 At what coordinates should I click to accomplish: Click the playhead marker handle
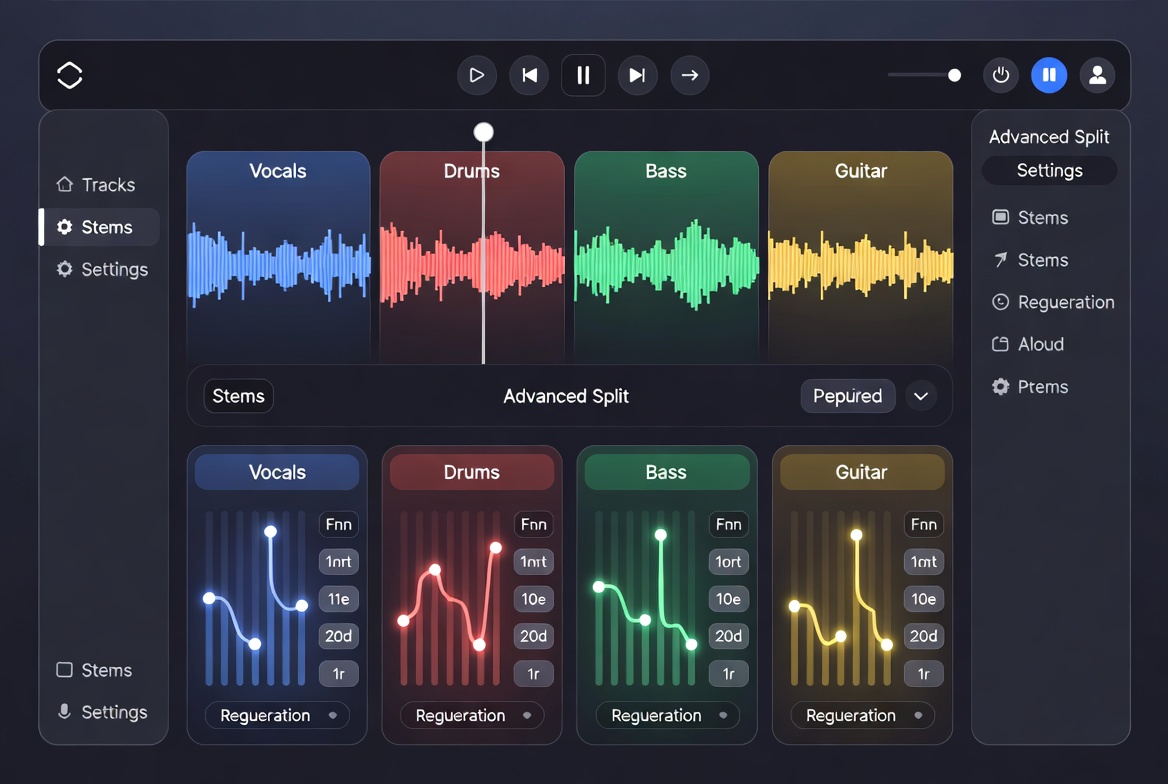coord(483,133)
